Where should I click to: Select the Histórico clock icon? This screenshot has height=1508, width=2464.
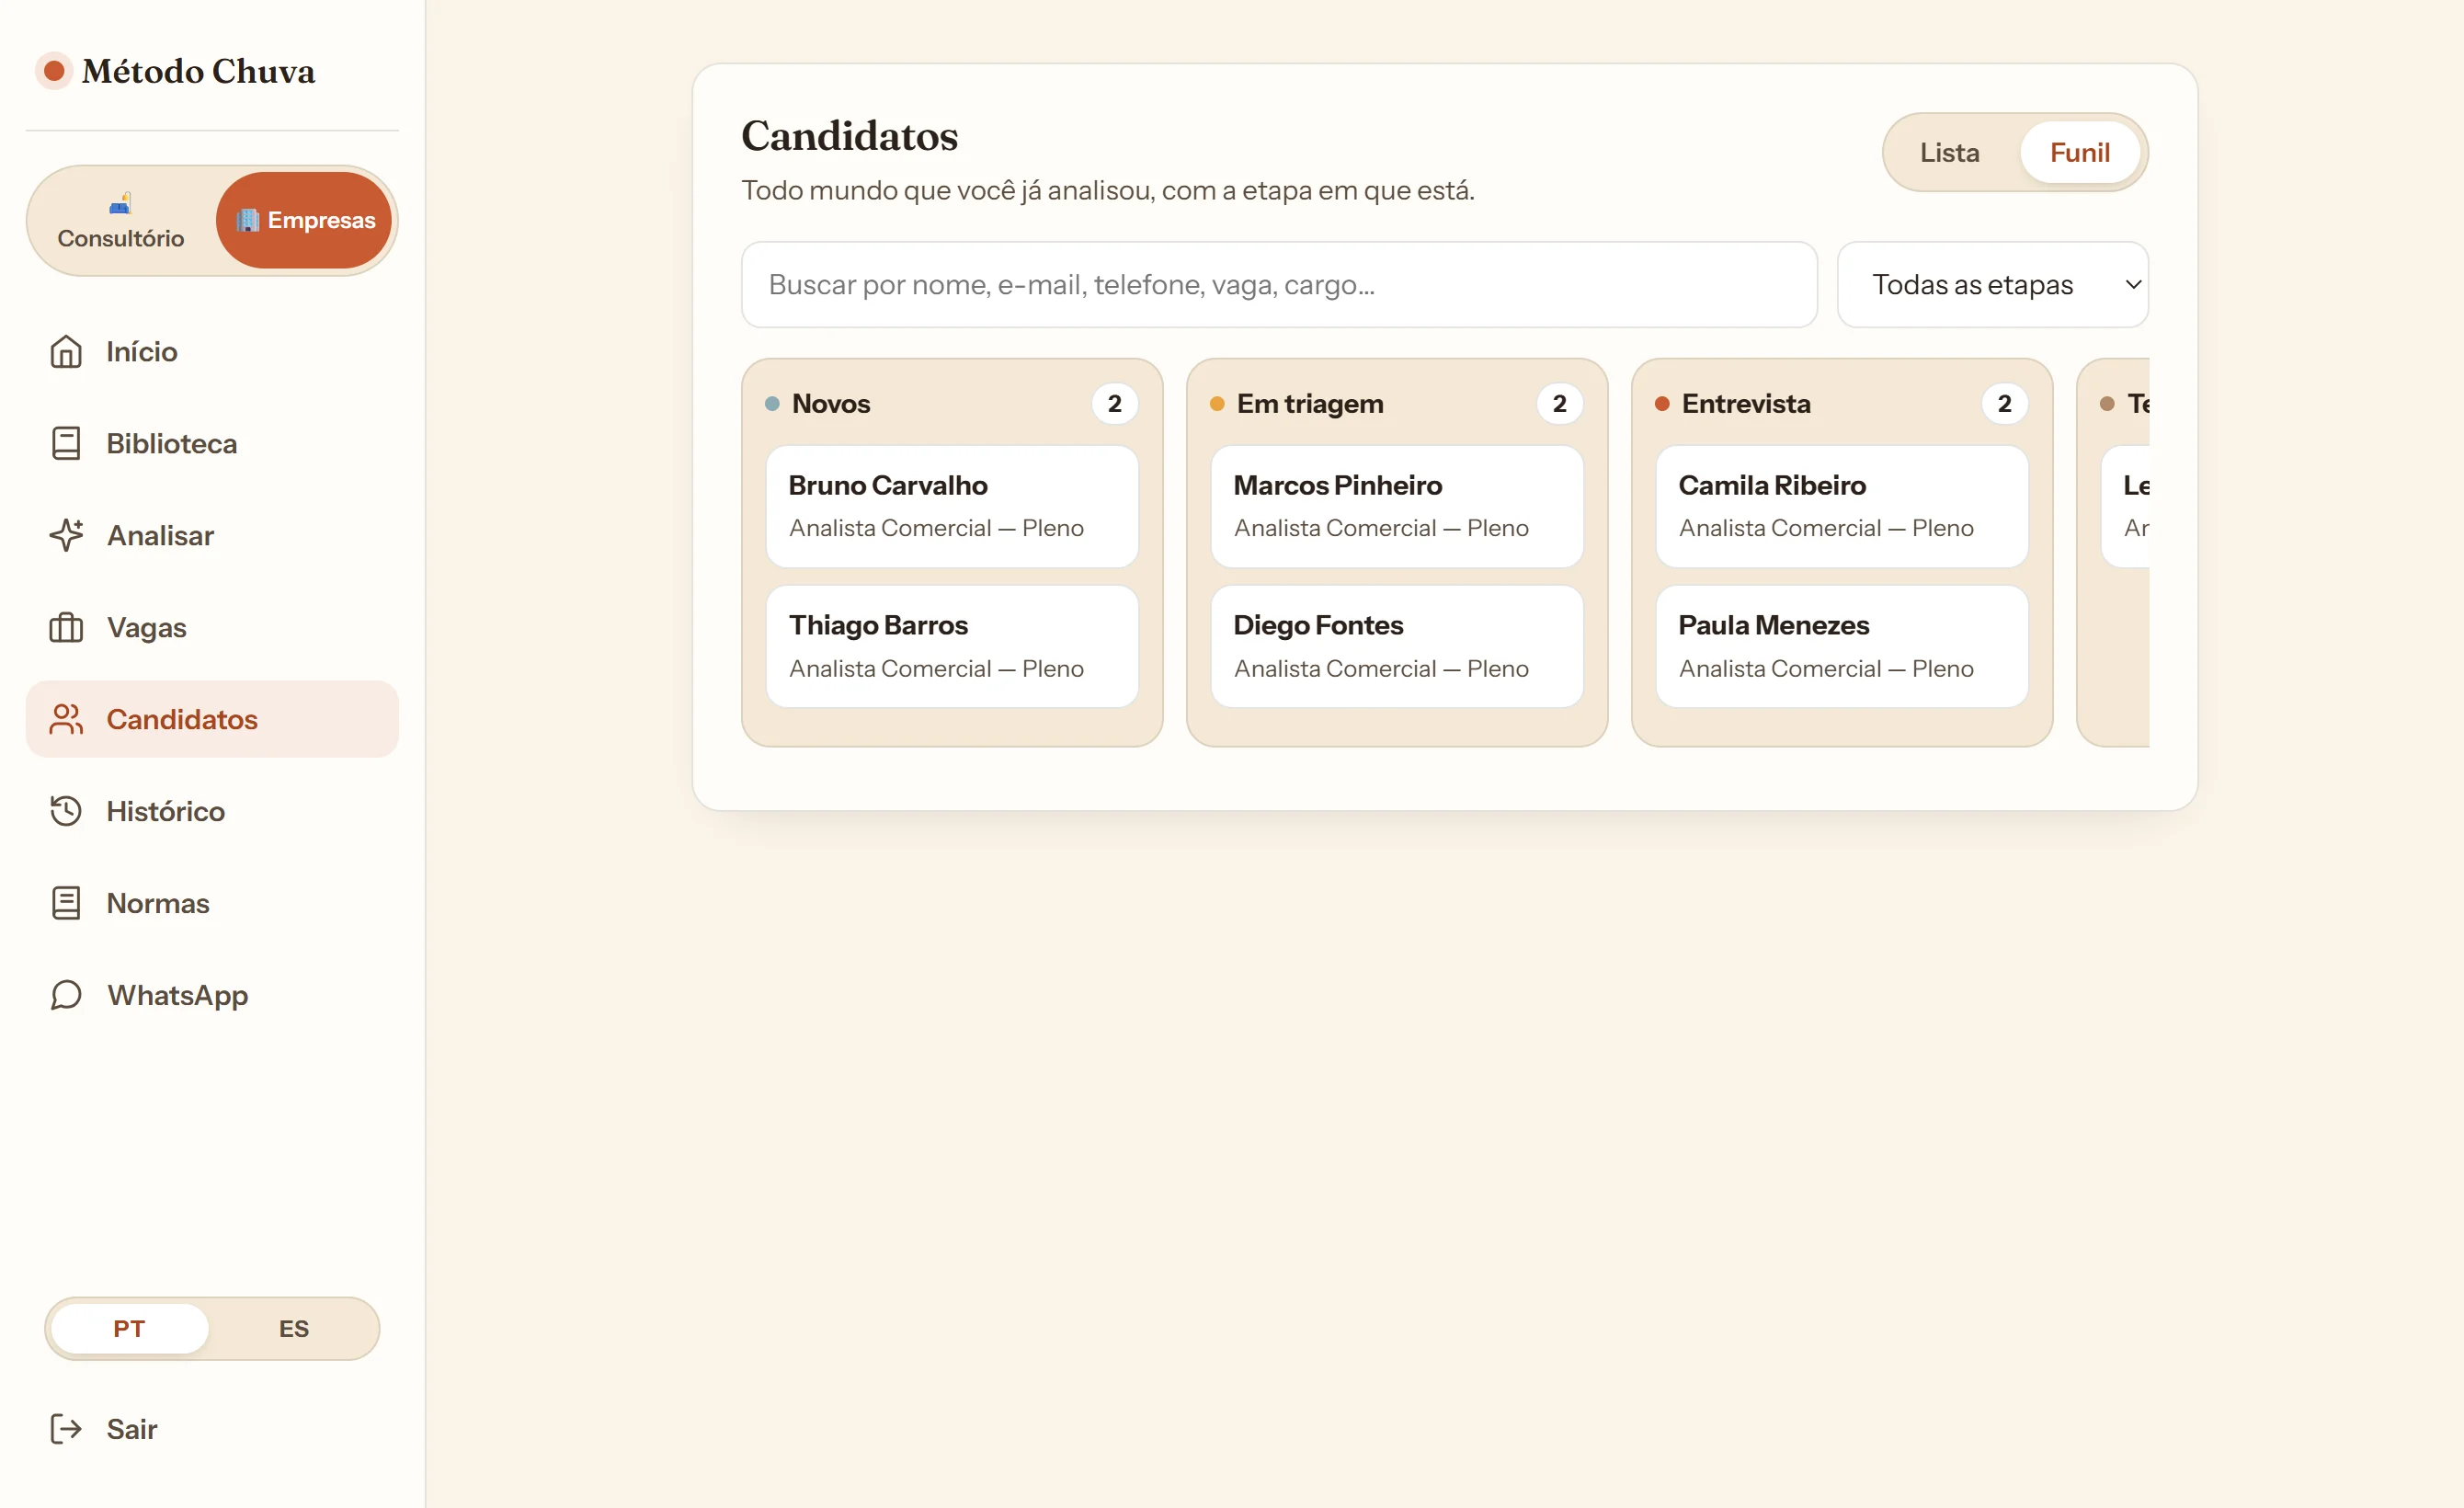66,811
